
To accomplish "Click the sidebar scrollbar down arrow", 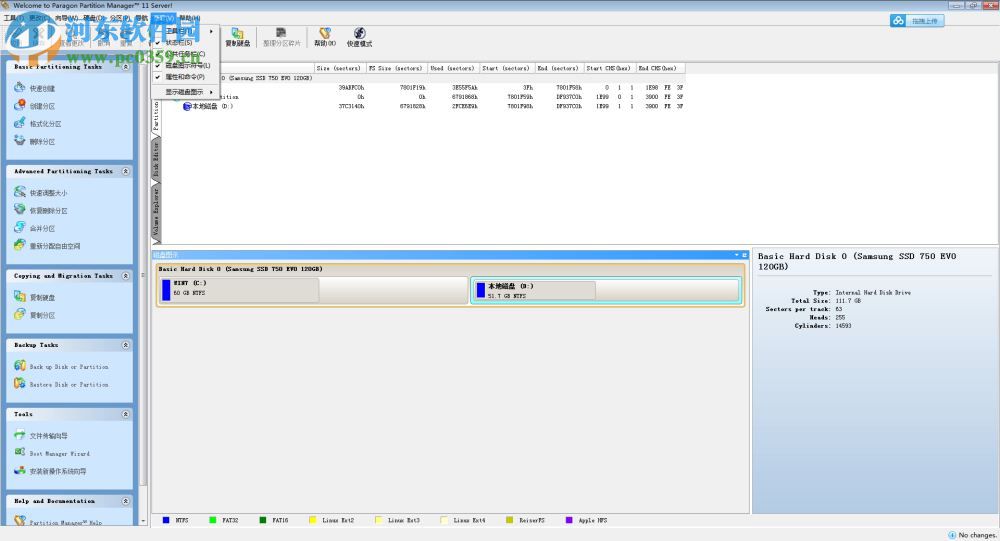I will click(x=143, y=521).
